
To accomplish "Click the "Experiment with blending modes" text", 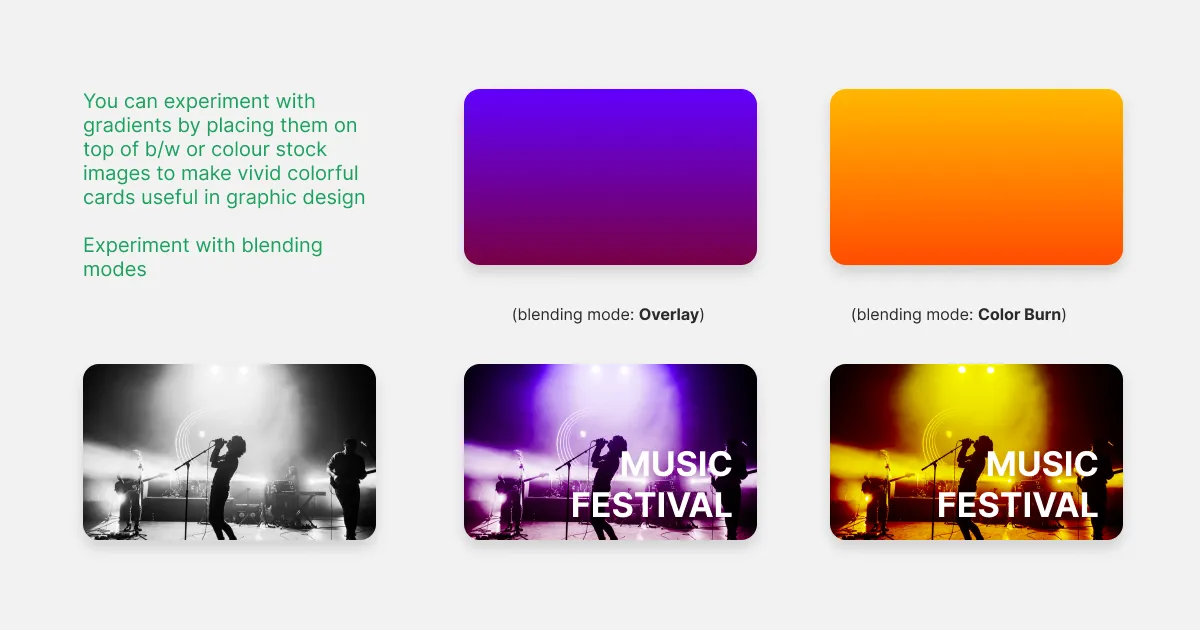I will pos(202,257).
